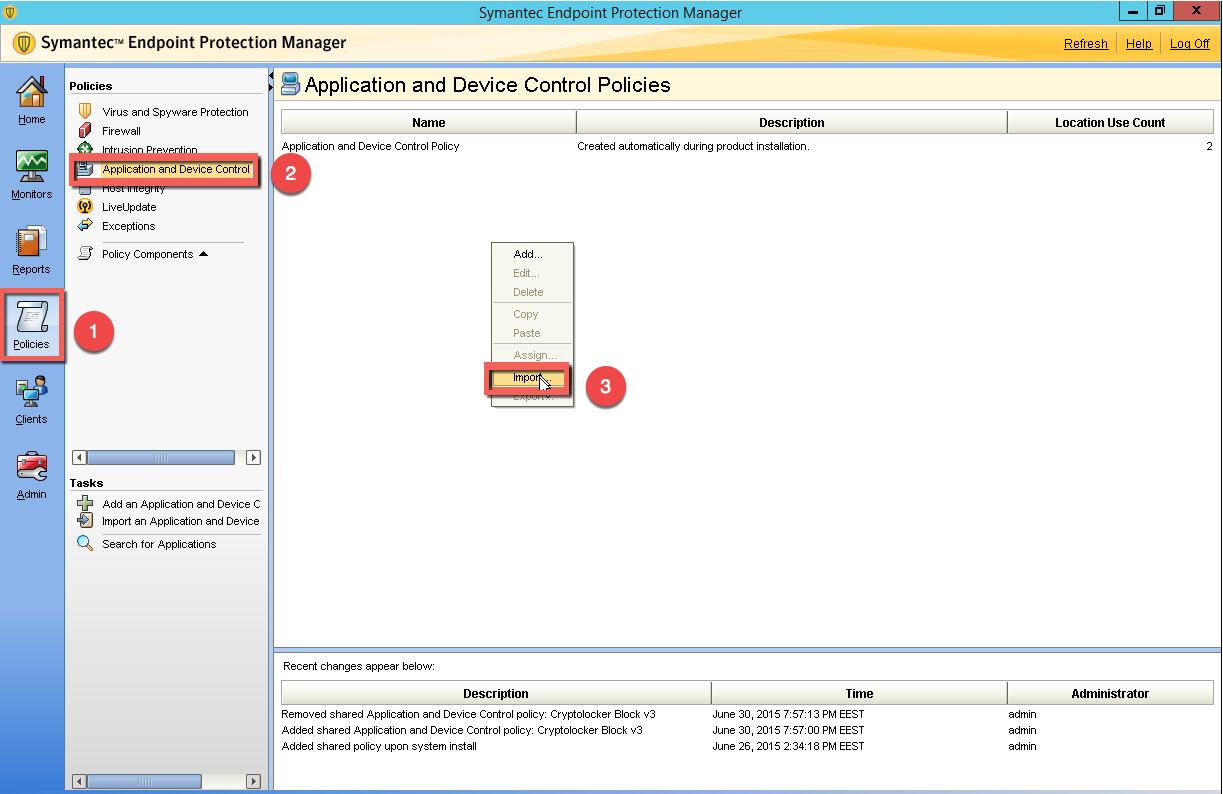Open the Help link
The height and width of the screenshot is (794, 1223).
click(1138, 44)
